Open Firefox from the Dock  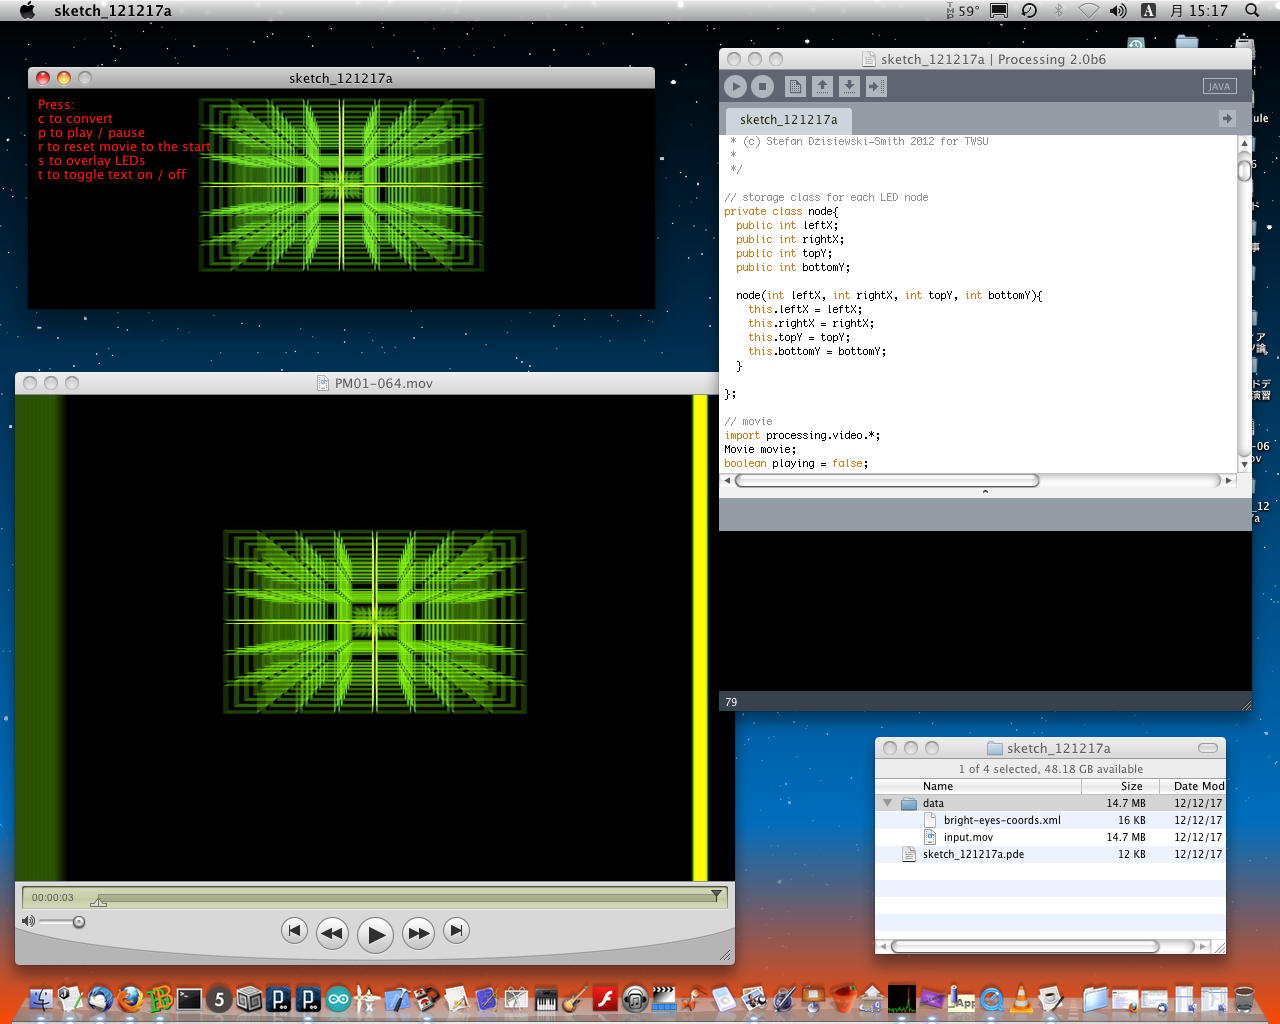tap(130, 998)
